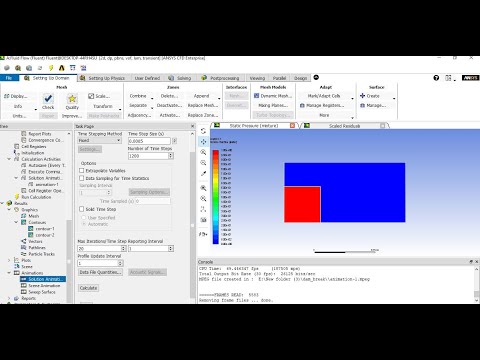Collapse Calculation Activities tree node
This screenshot has width=480, height=360.
9,159
